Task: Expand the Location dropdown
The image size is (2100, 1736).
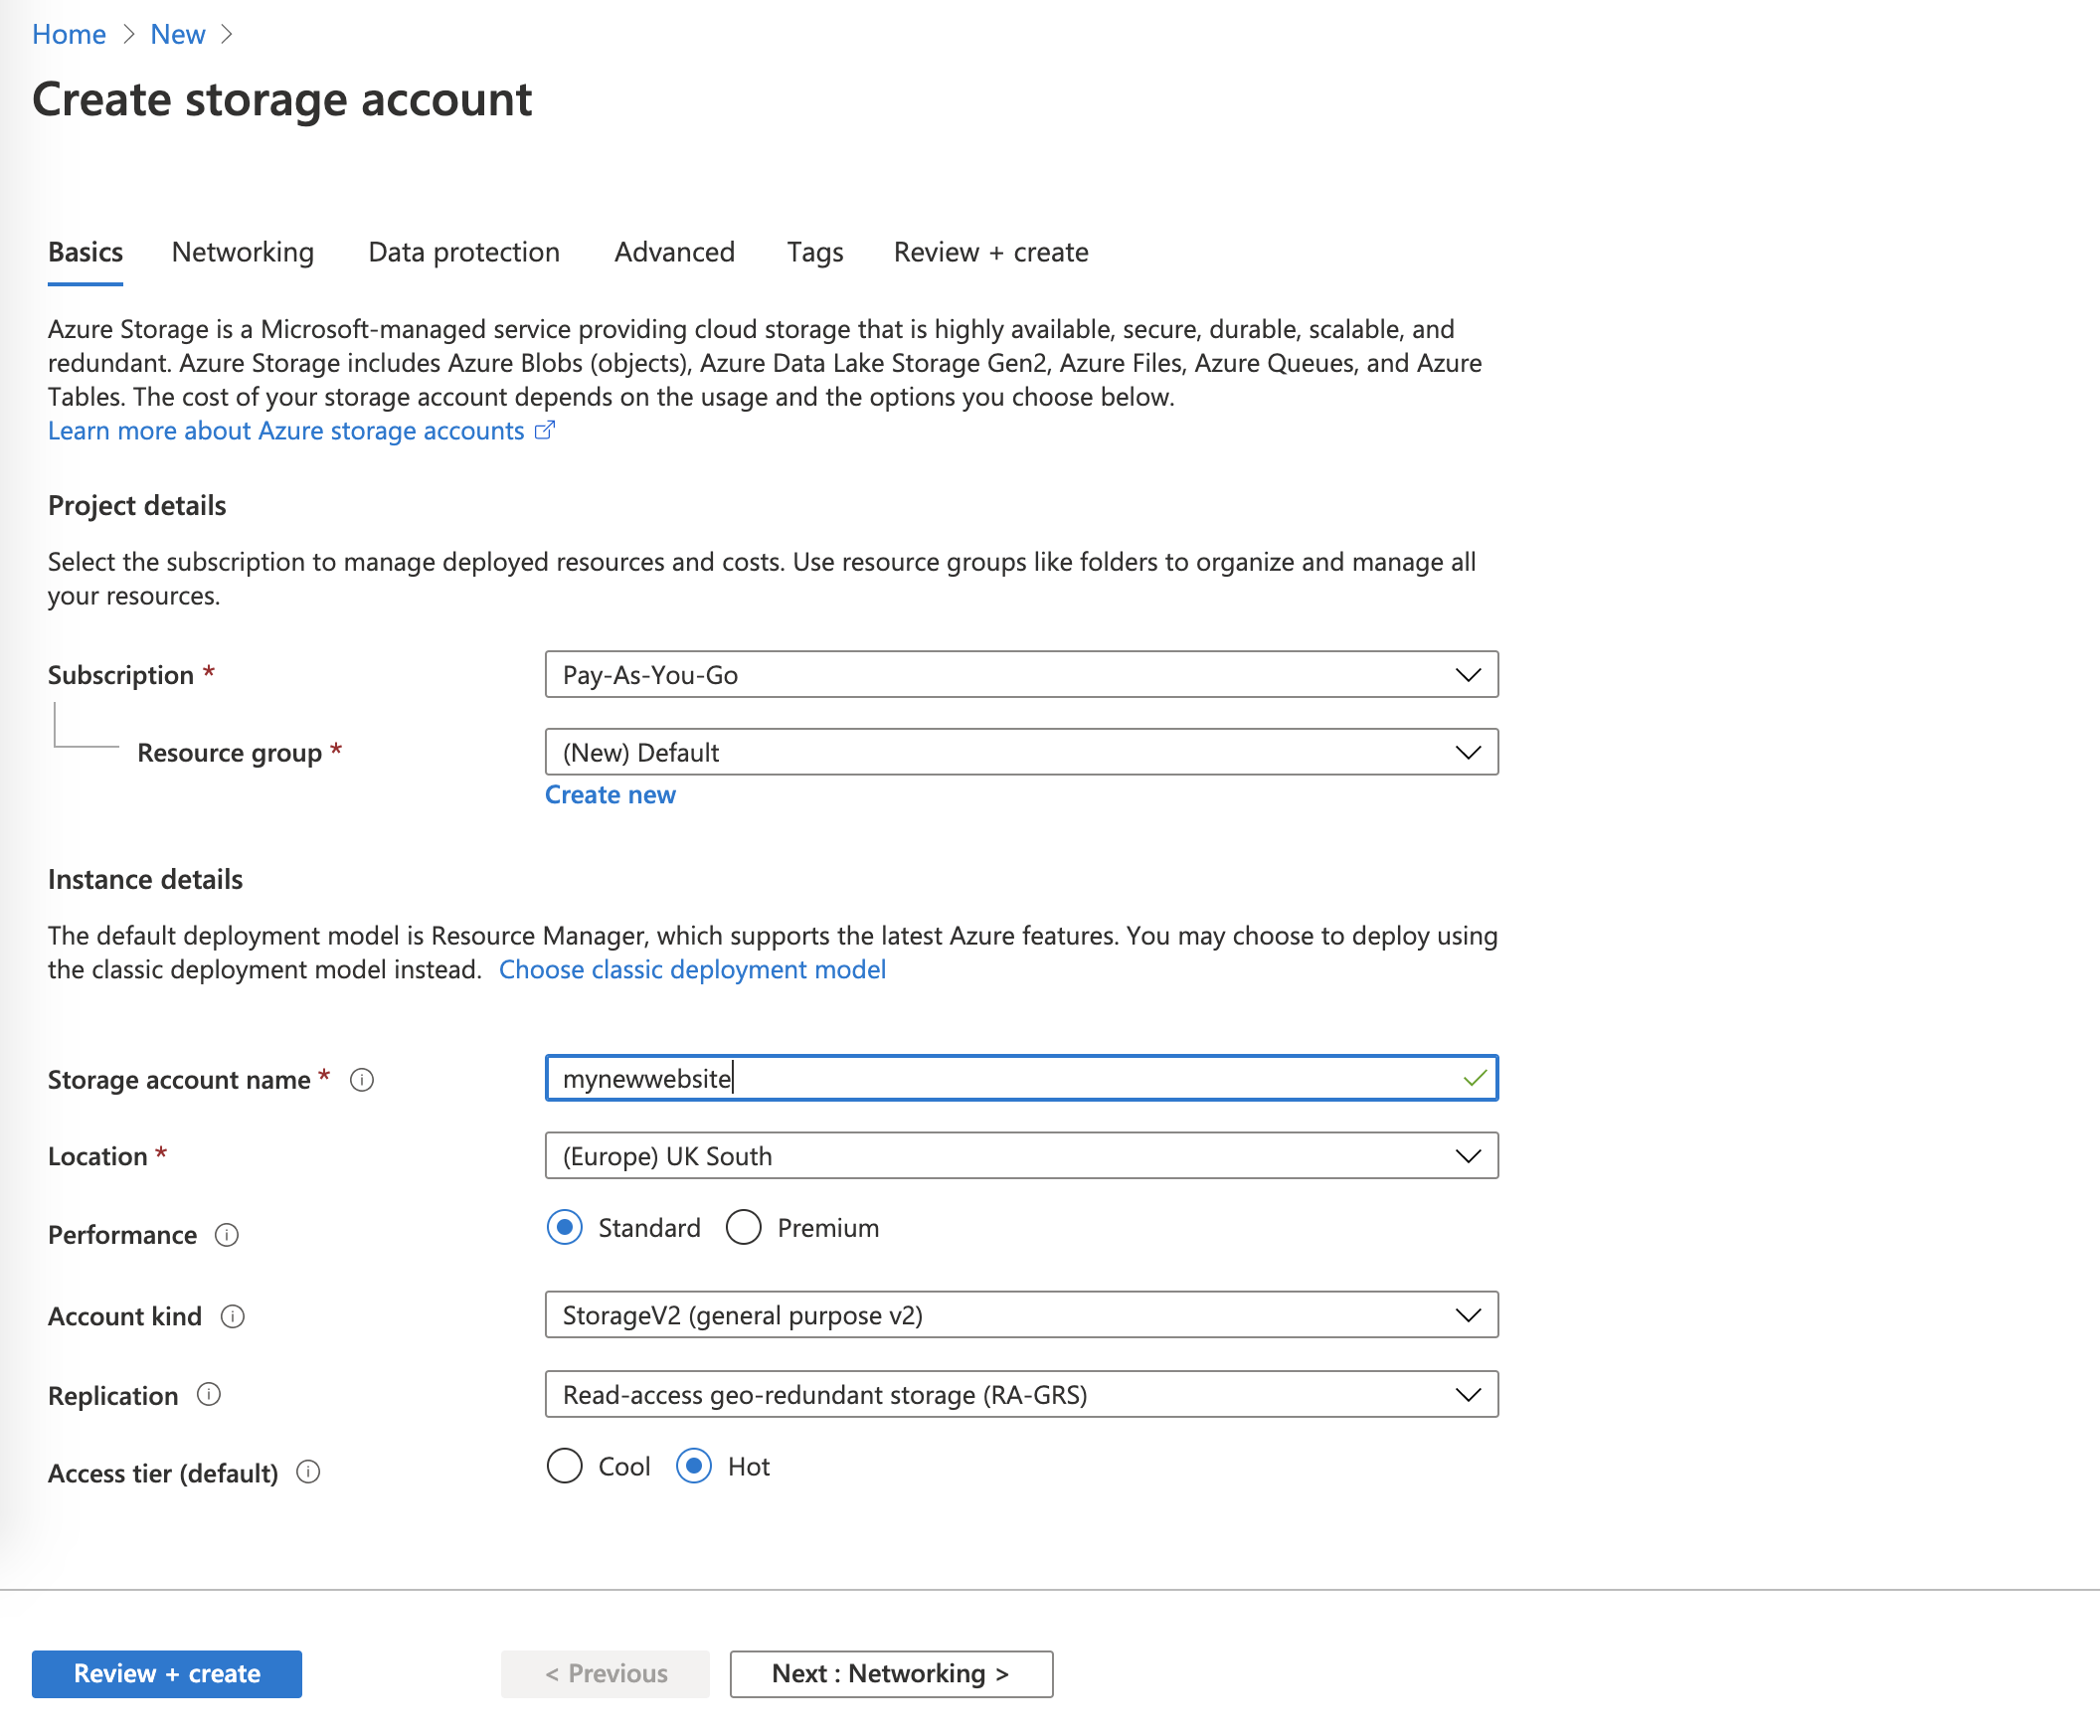Action: tap(1021, 1156)
